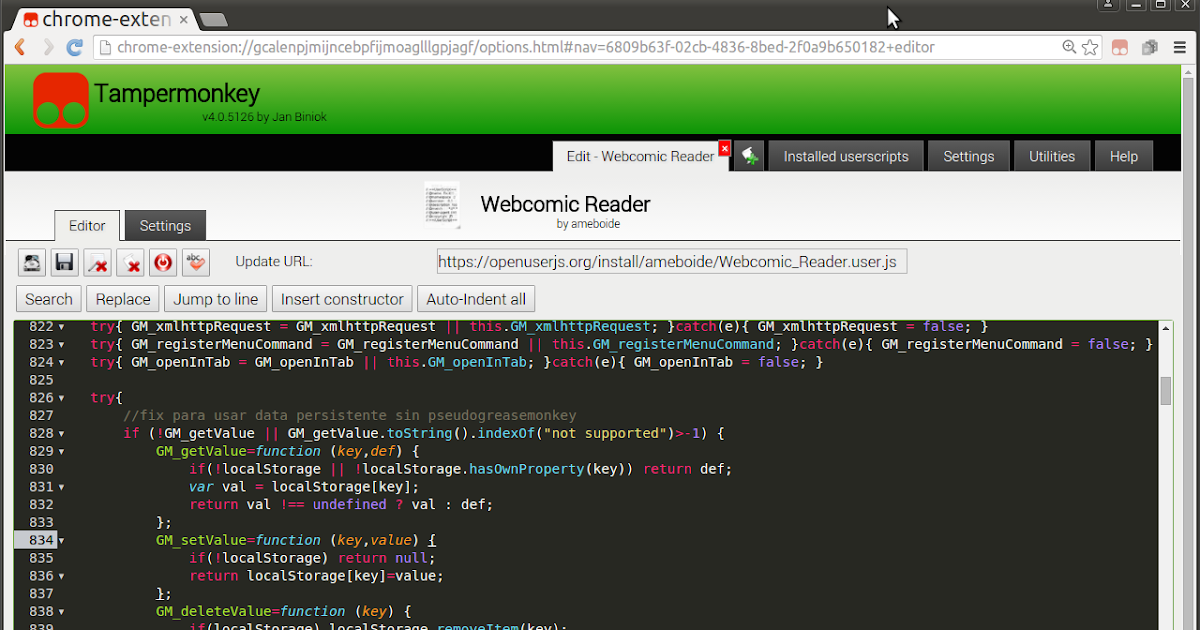
Task: Click the 'by ameboide' author text
Action: (x=588, y=225)
